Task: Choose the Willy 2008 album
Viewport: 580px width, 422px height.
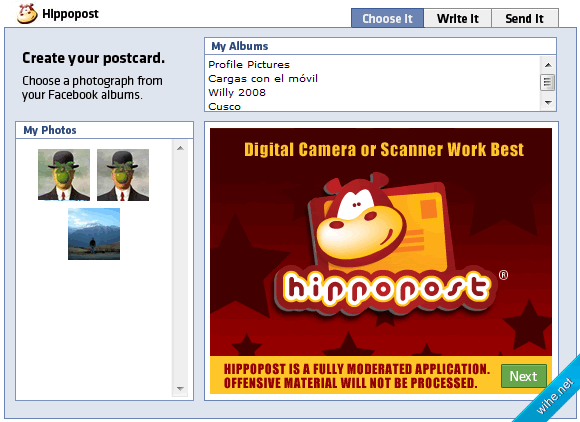Action: pyautogui.click(x=237, y=92)
